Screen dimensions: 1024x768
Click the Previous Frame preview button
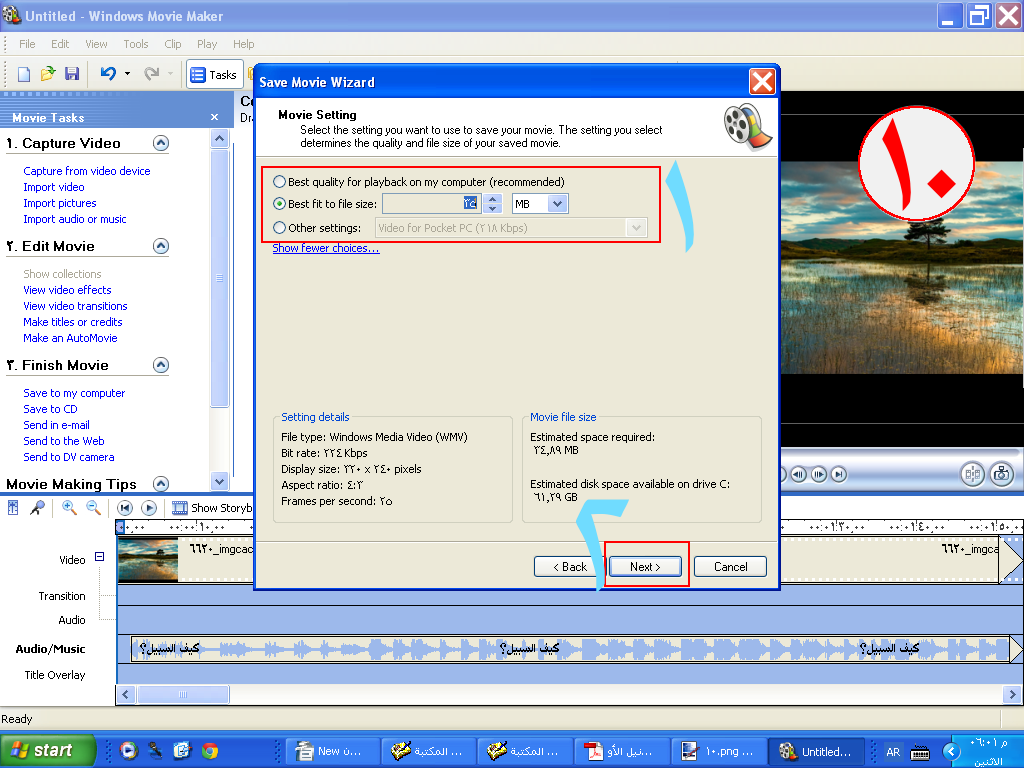798,475
